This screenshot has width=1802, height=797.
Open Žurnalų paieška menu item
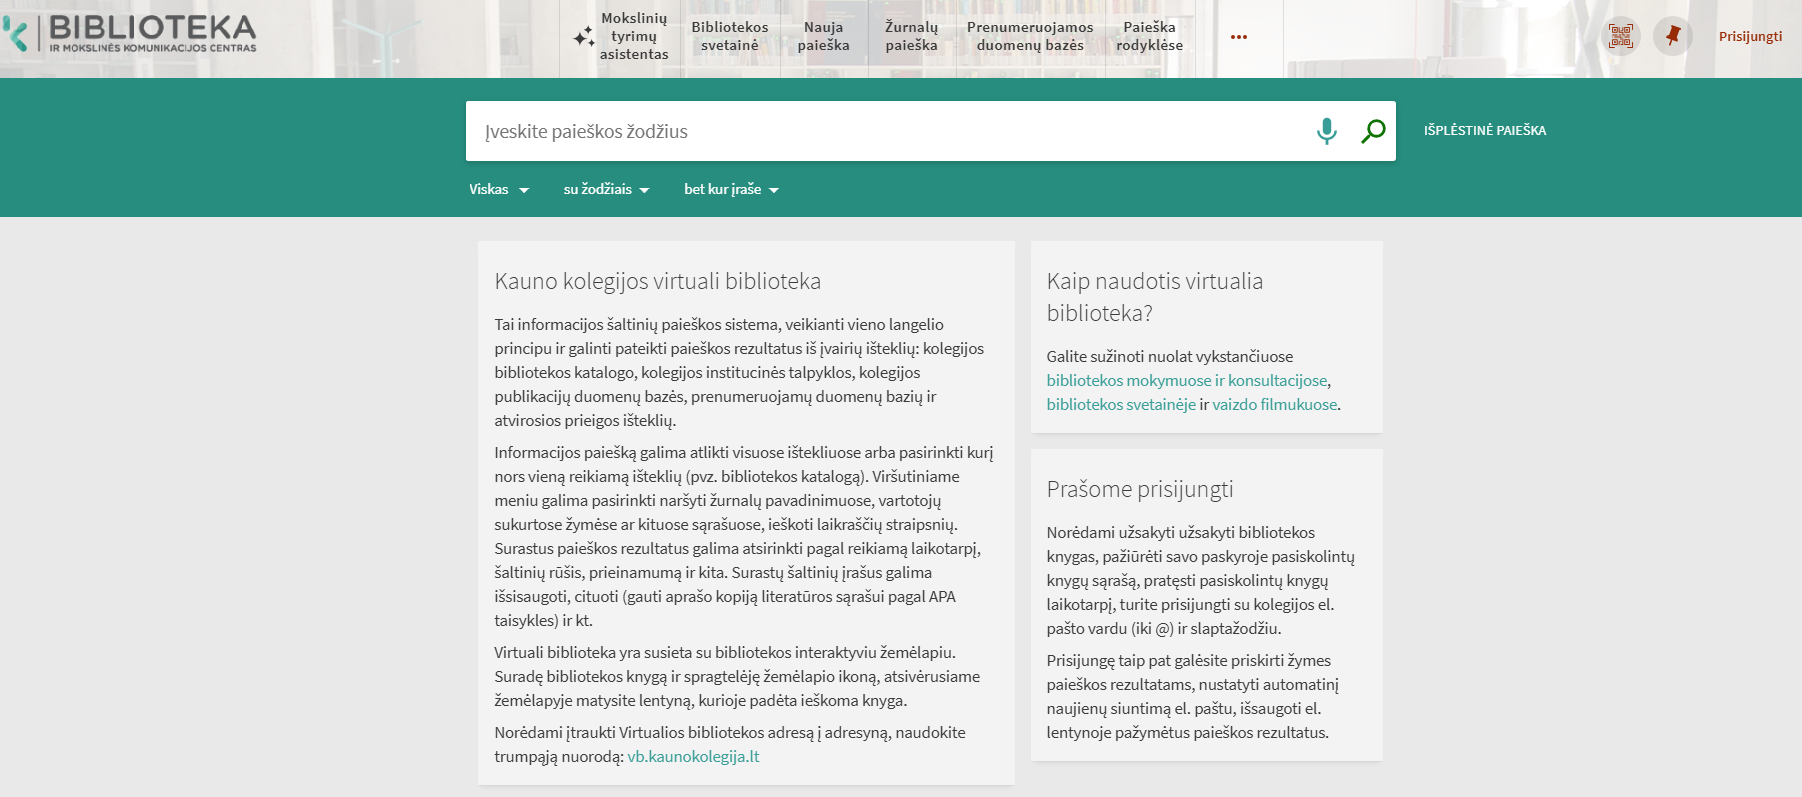tap(911, 37)
